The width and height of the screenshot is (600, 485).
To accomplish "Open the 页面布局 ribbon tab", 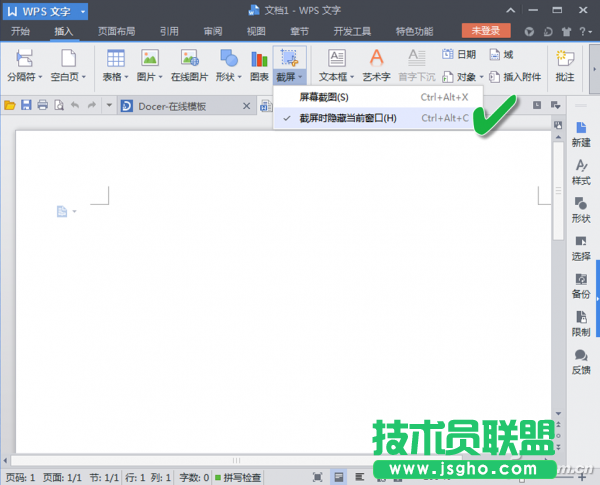I will 117,31.
